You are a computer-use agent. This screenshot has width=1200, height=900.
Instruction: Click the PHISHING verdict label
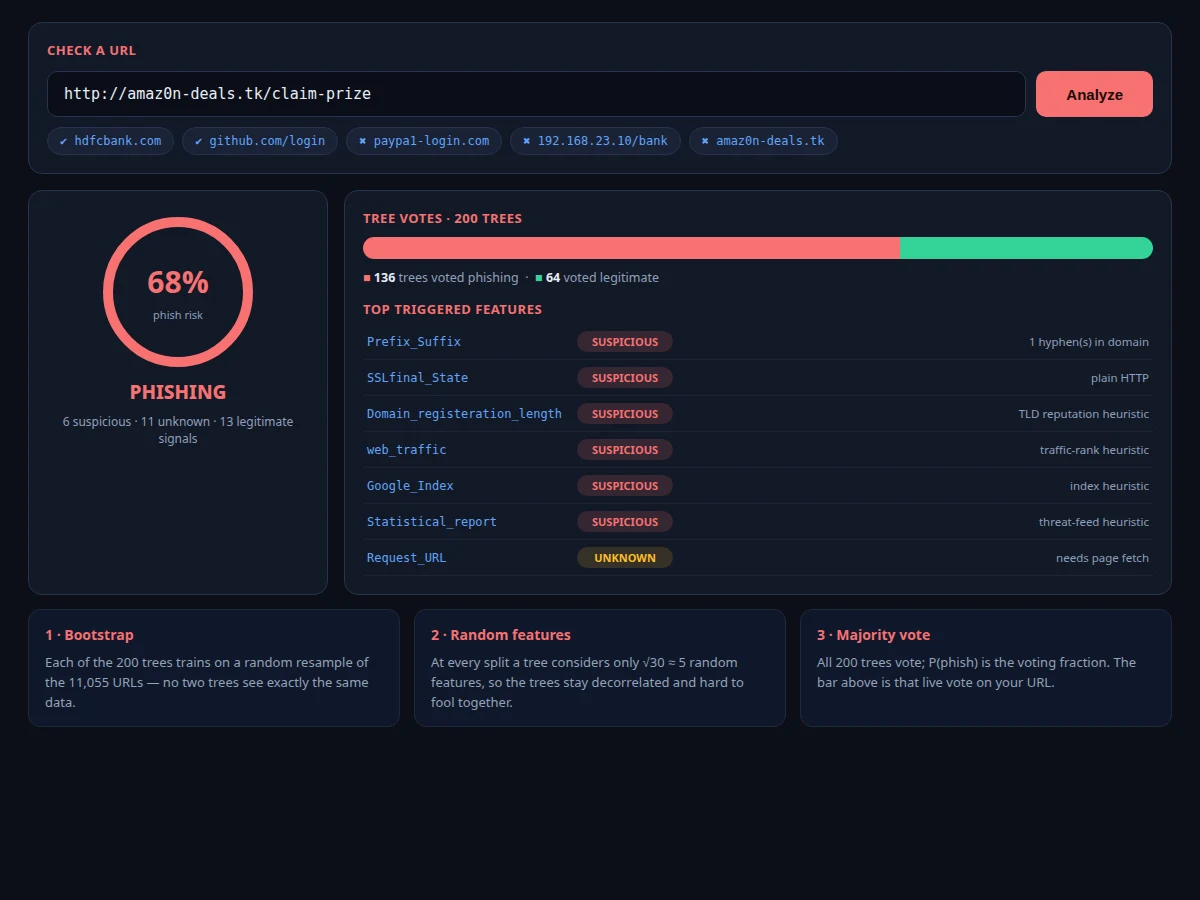[x=178, y=392]
